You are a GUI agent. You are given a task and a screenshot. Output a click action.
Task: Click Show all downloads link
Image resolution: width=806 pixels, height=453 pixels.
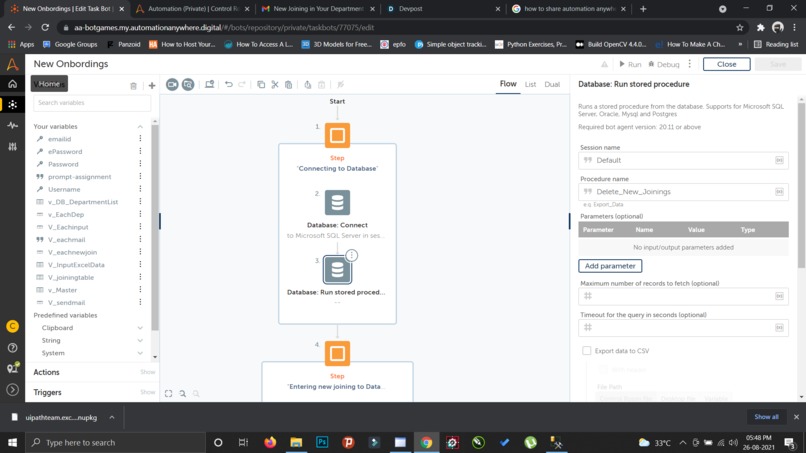(x=766, y=416)
